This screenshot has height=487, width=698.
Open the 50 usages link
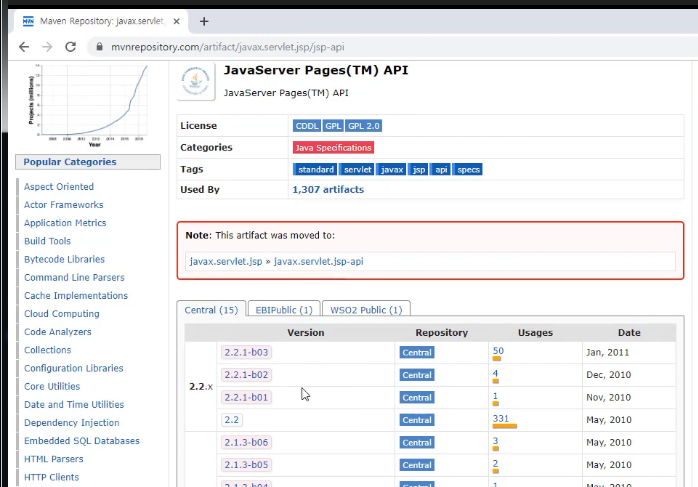coord(498,351)
